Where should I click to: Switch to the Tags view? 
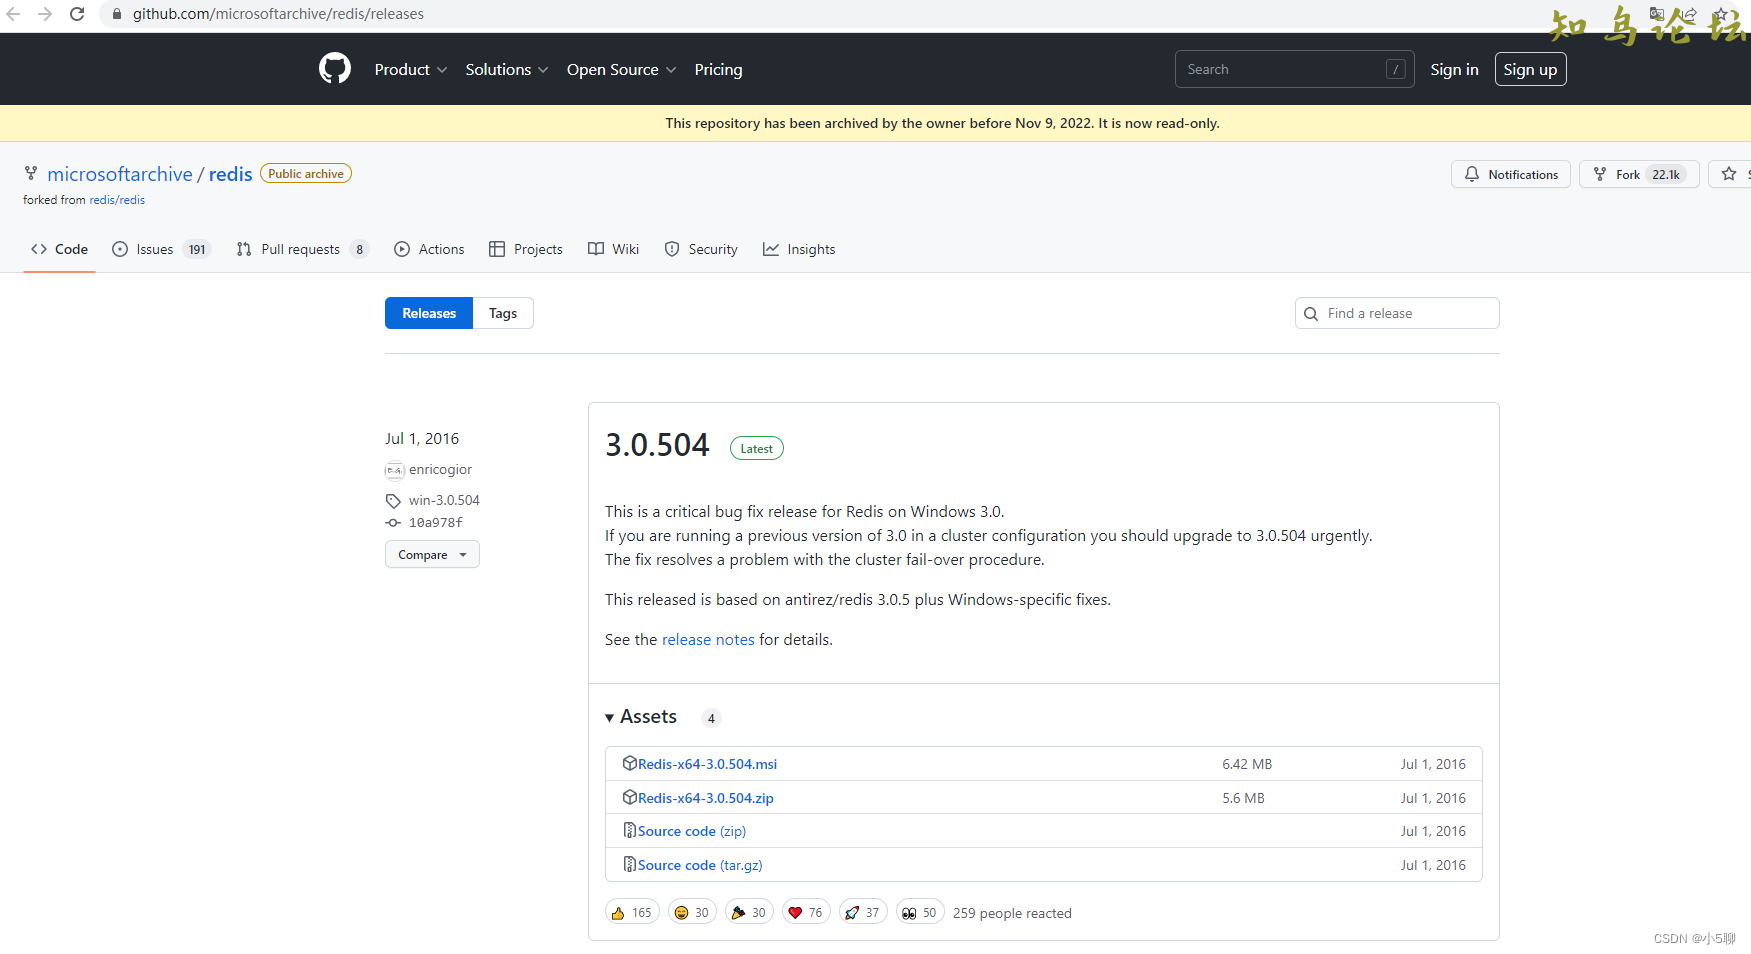[x=503, y=313]
